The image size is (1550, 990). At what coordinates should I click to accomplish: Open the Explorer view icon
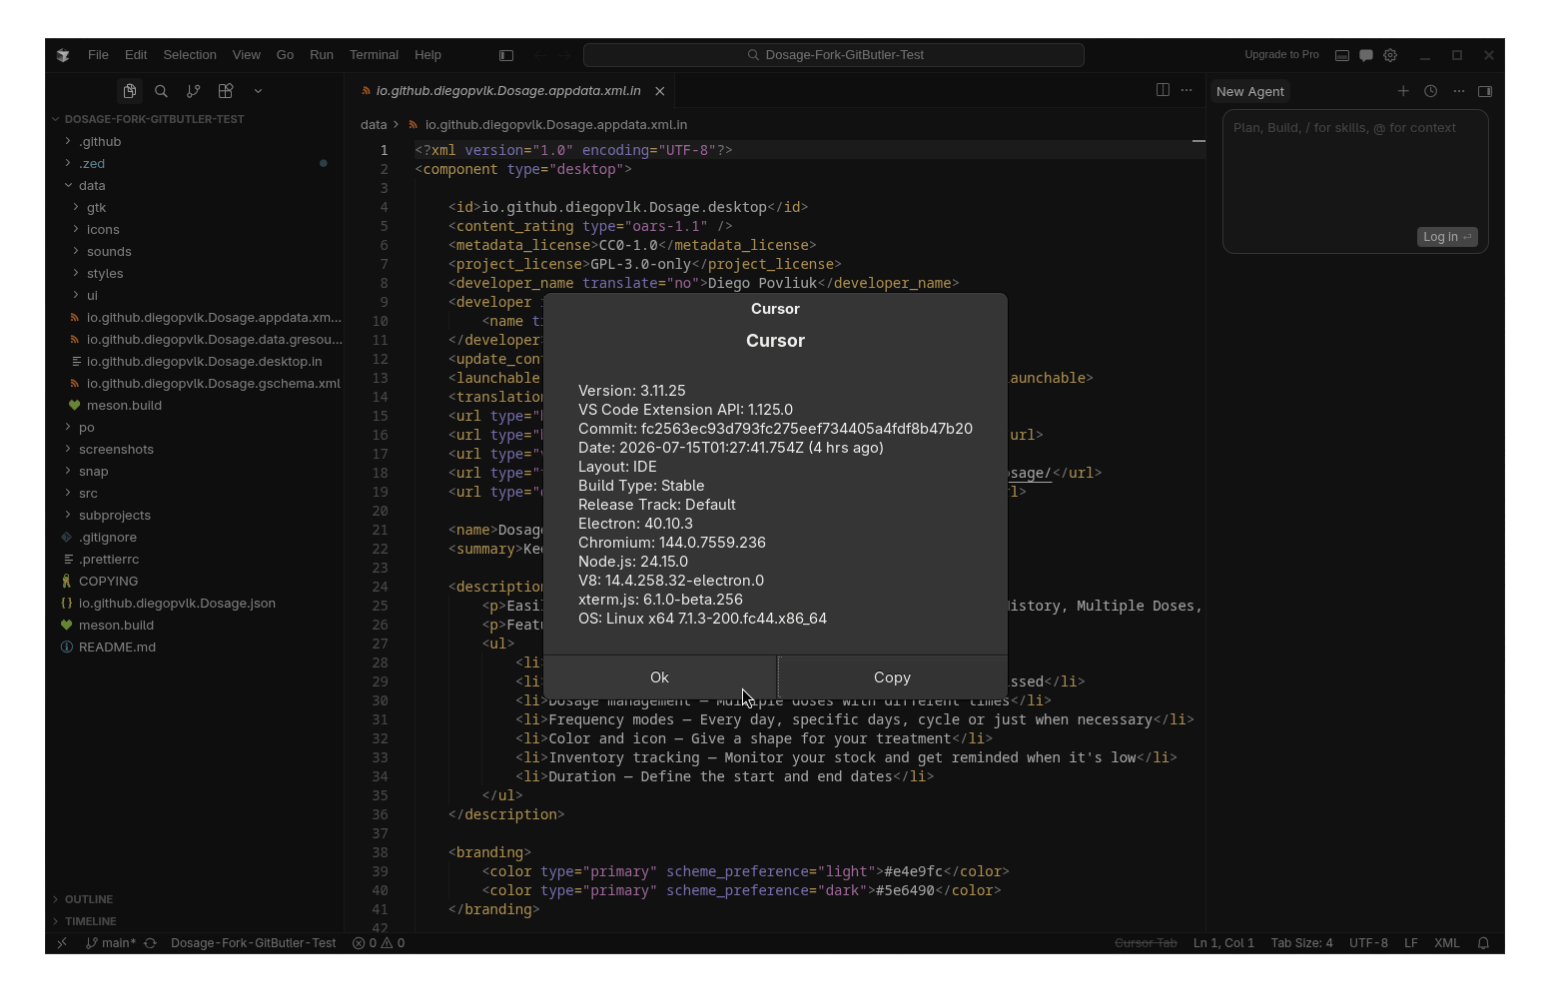(129, 91)
